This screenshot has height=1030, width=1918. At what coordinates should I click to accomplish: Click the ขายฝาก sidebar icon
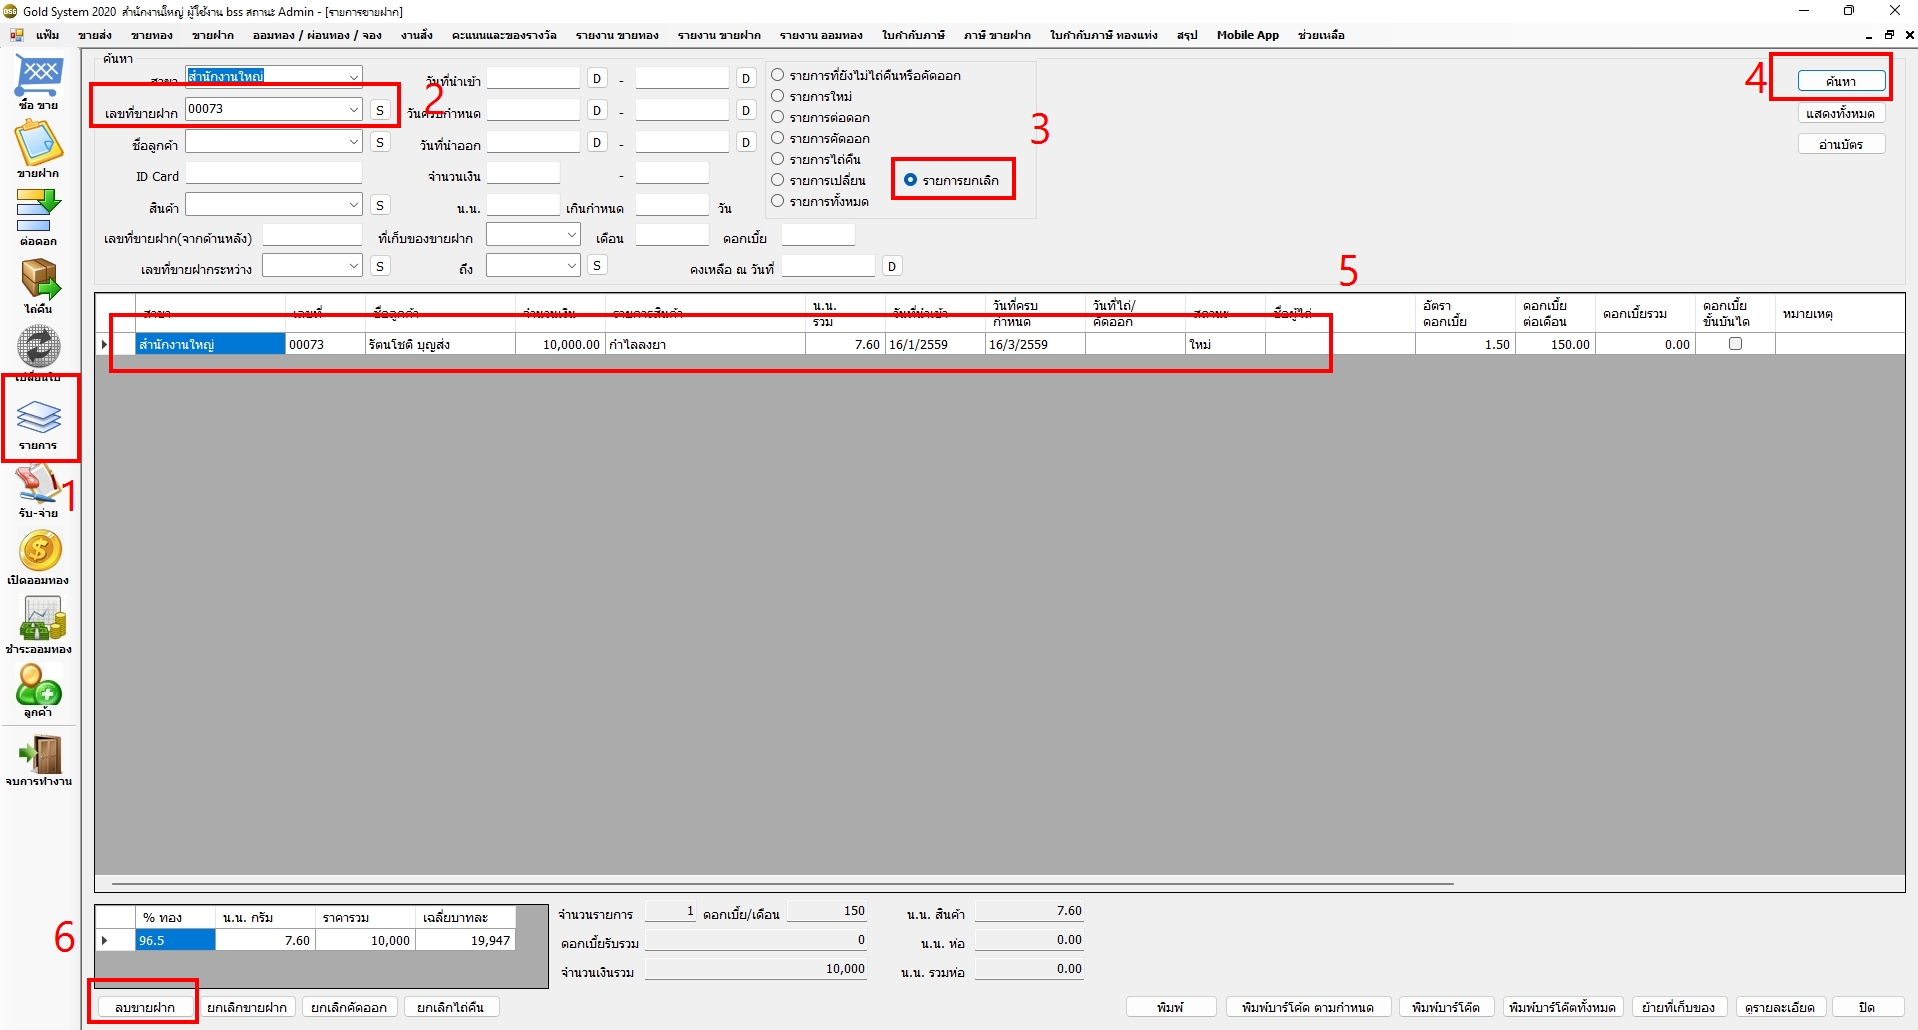(38, 147)
